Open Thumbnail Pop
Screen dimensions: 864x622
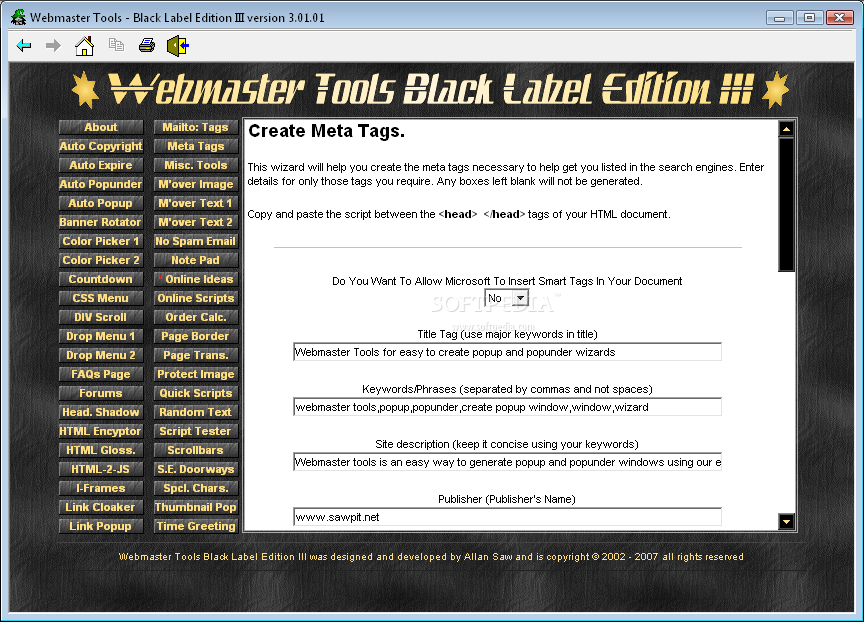tap(196, 507)
